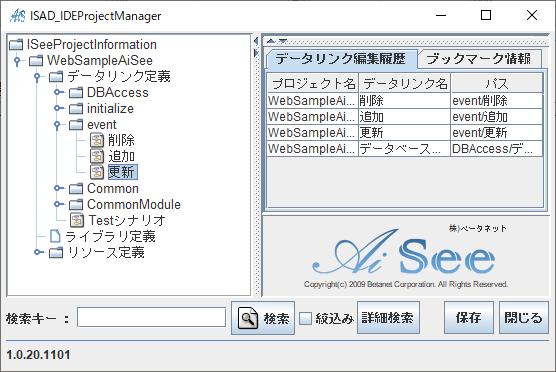The height and width of the screenshot is (372, 556).
Task: Click the ライブラリ定義 page icon
Action: coord(55,236)
